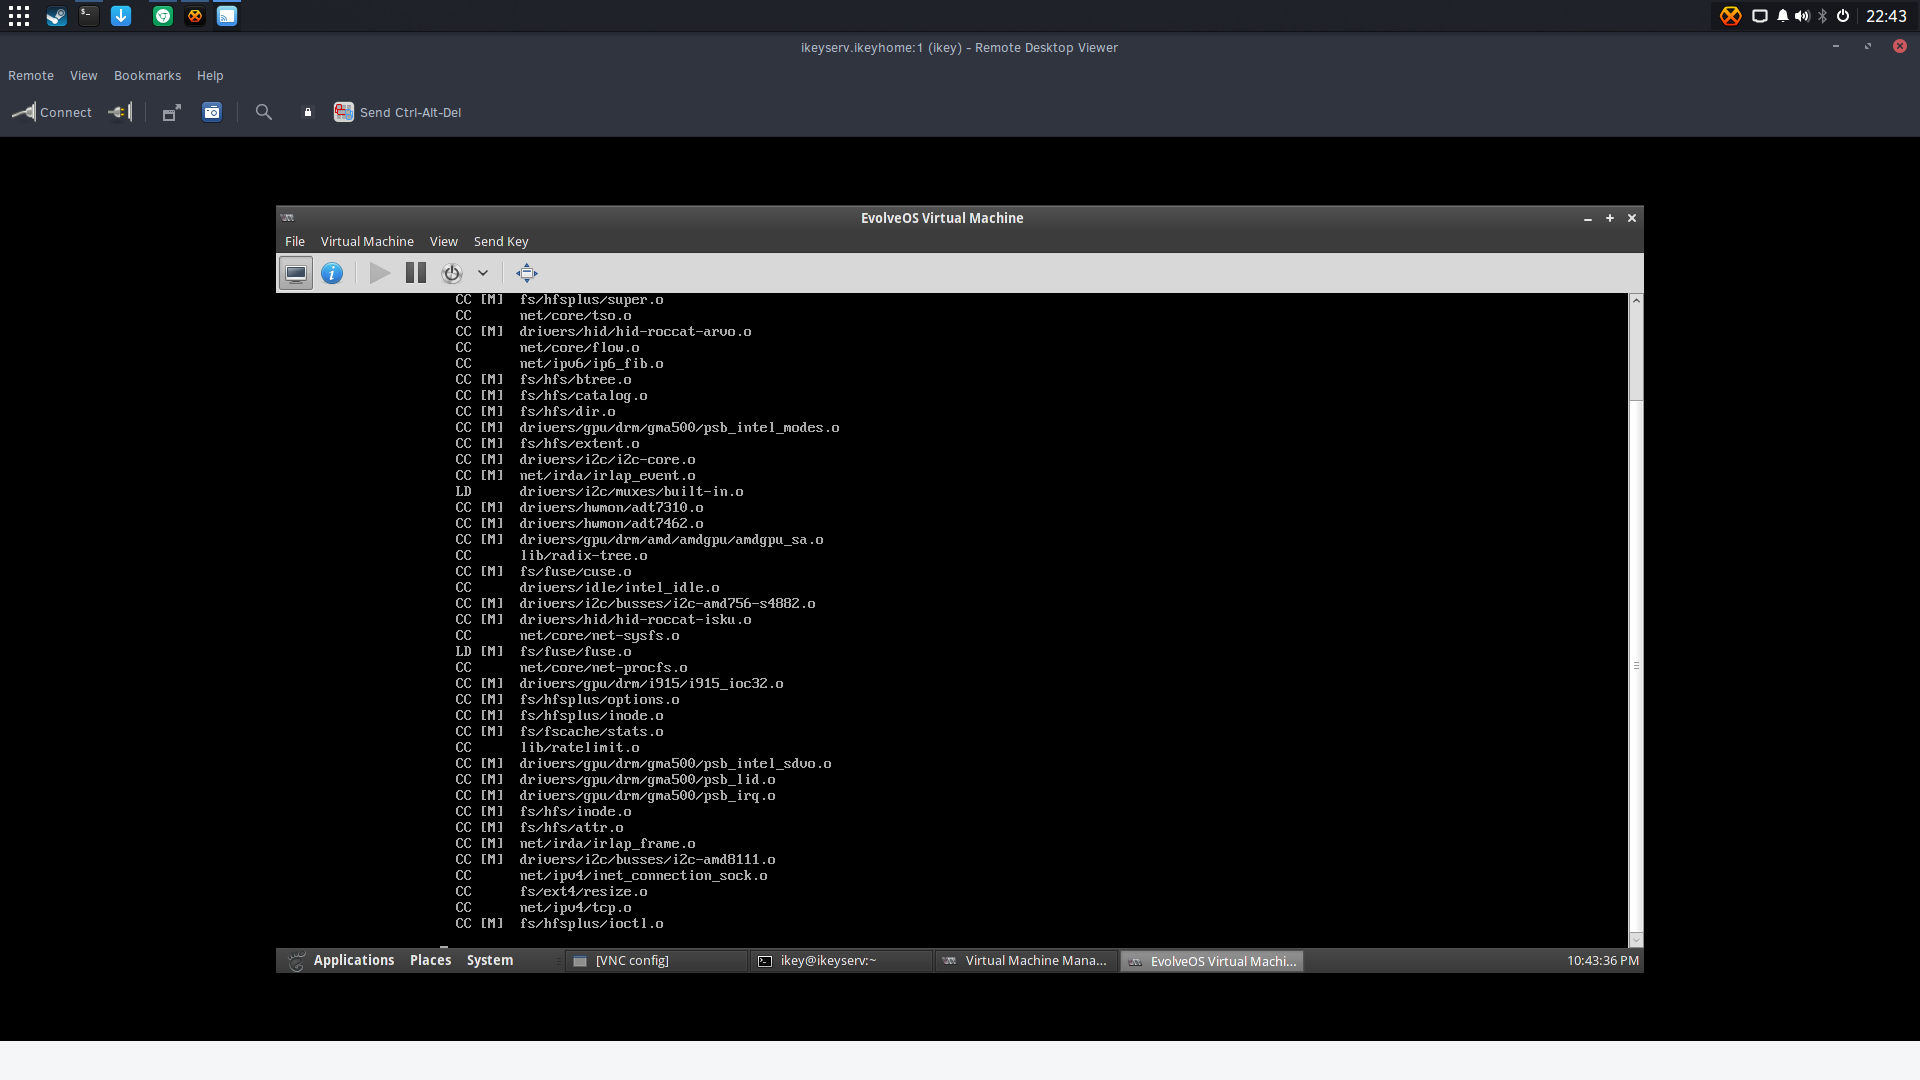
Task: Open Remote Desktop Viewer's View menu
Action: click(84, 76)
